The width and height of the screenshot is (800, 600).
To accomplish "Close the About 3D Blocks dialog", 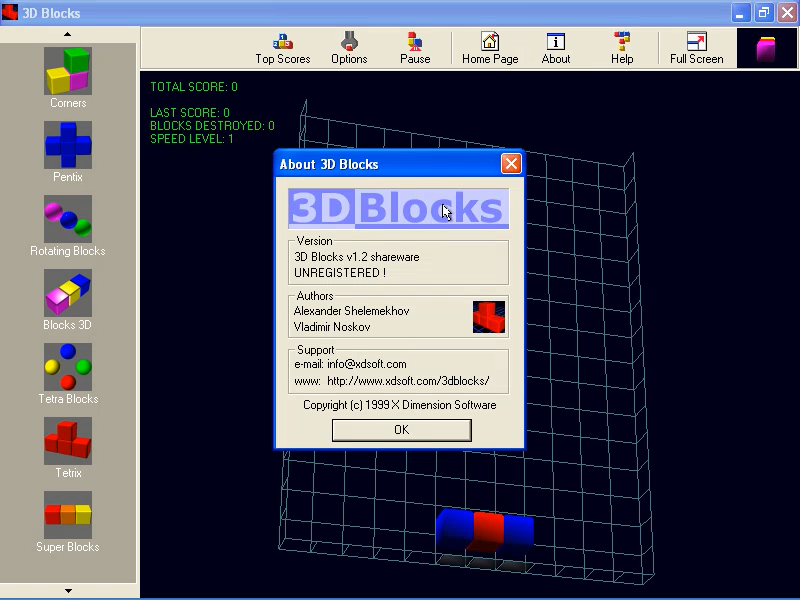I will pyautogui.click(x=511, y=163).
